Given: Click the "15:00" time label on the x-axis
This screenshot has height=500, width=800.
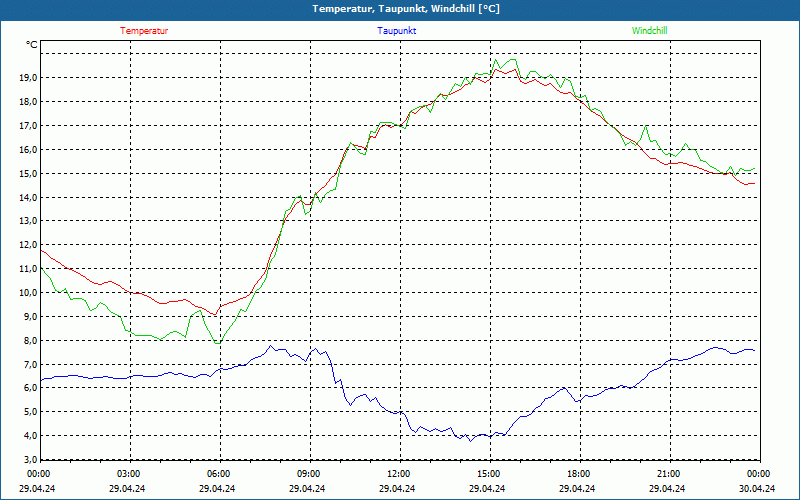Looking at the screenshot, I should coord(488,474).
